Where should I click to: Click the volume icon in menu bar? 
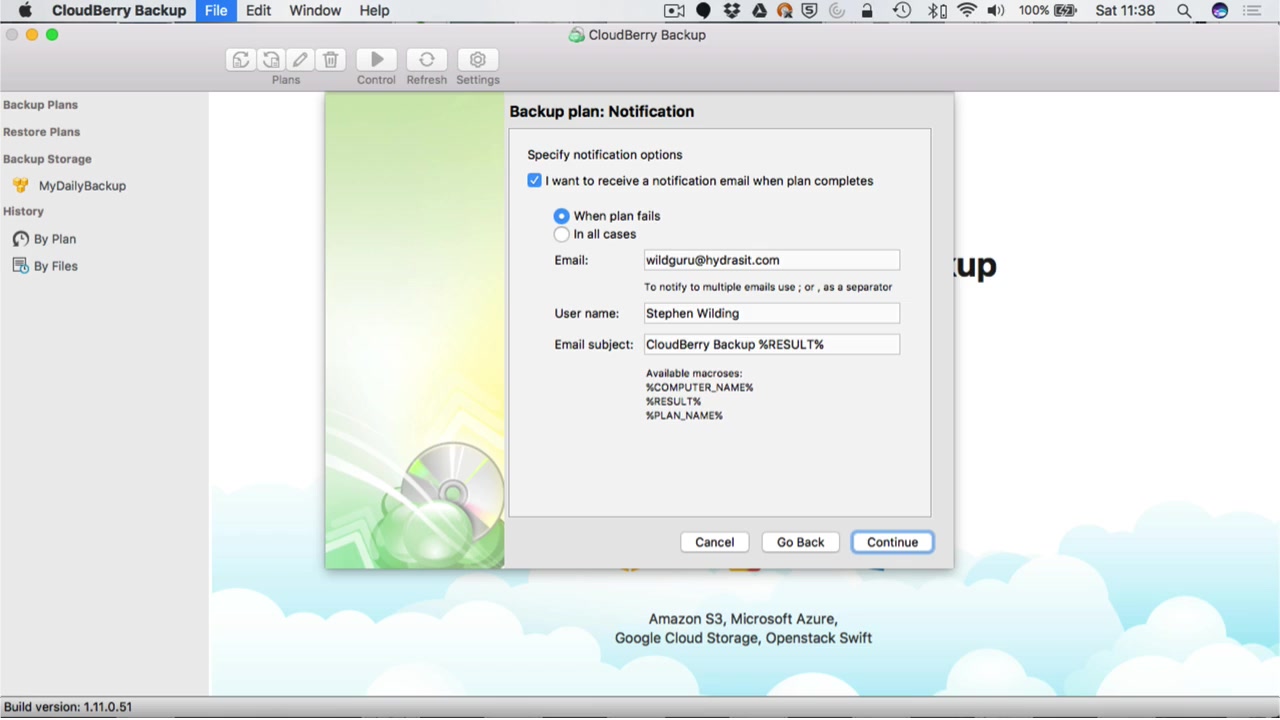tap(996, 11)
